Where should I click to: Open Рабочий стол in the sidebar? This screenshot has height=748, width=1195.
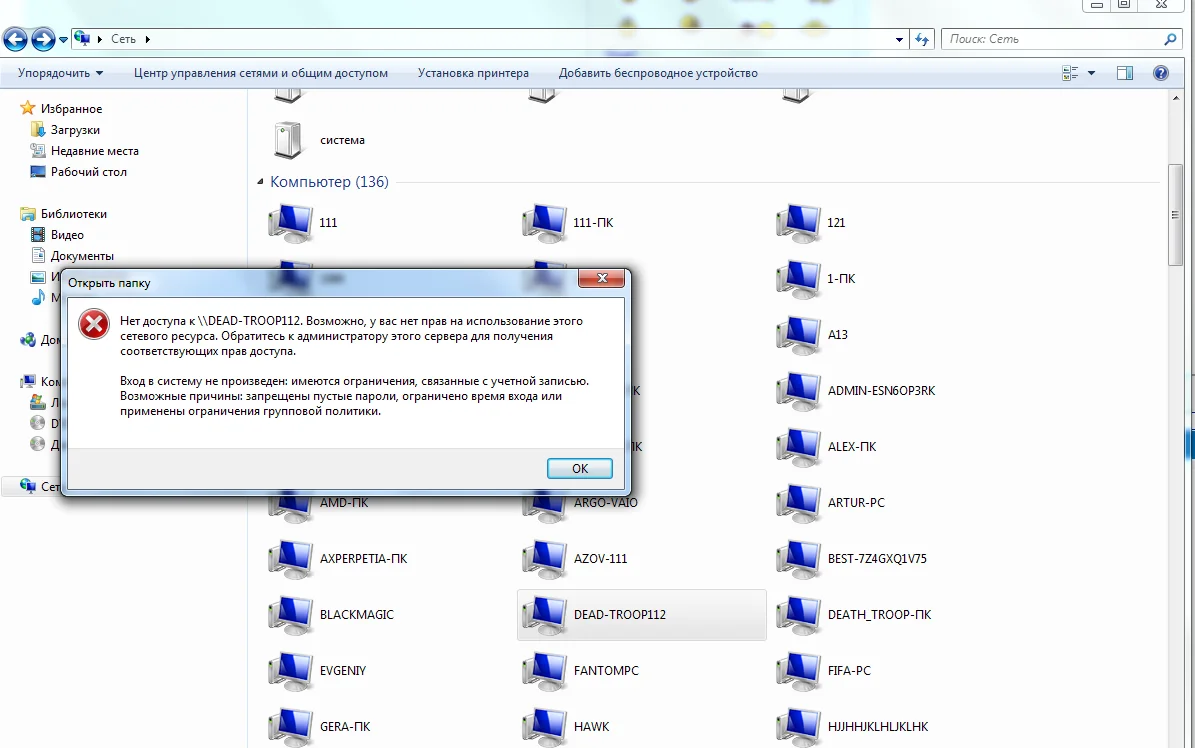point(78,172)
